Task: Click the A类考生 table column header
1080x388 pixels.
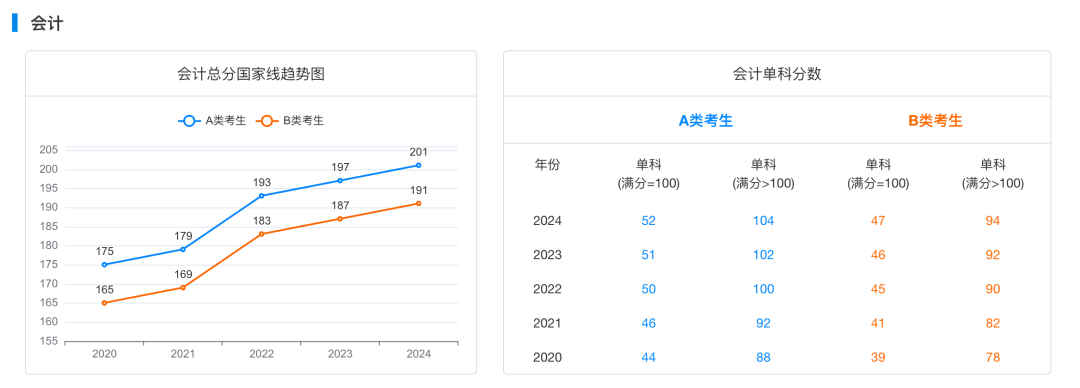Action: tap(706, 121)
